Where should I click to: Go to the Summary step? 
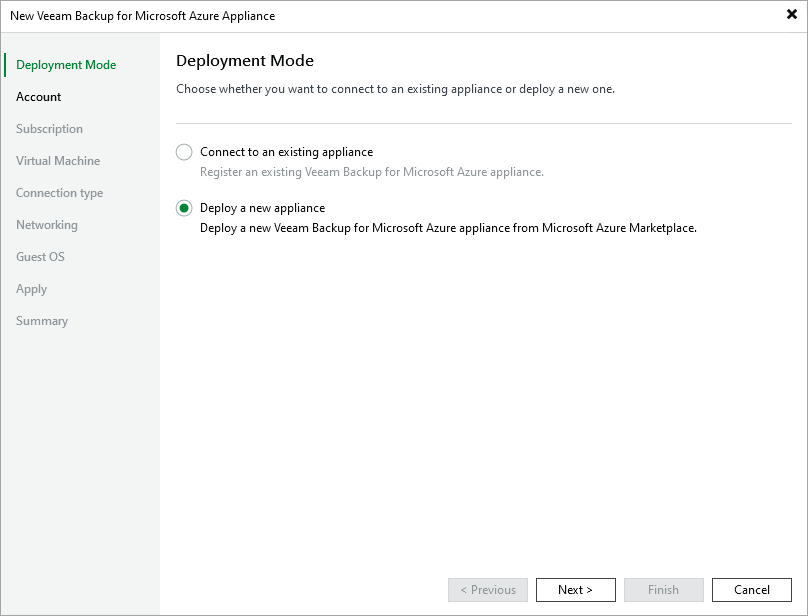pos(42,321)
